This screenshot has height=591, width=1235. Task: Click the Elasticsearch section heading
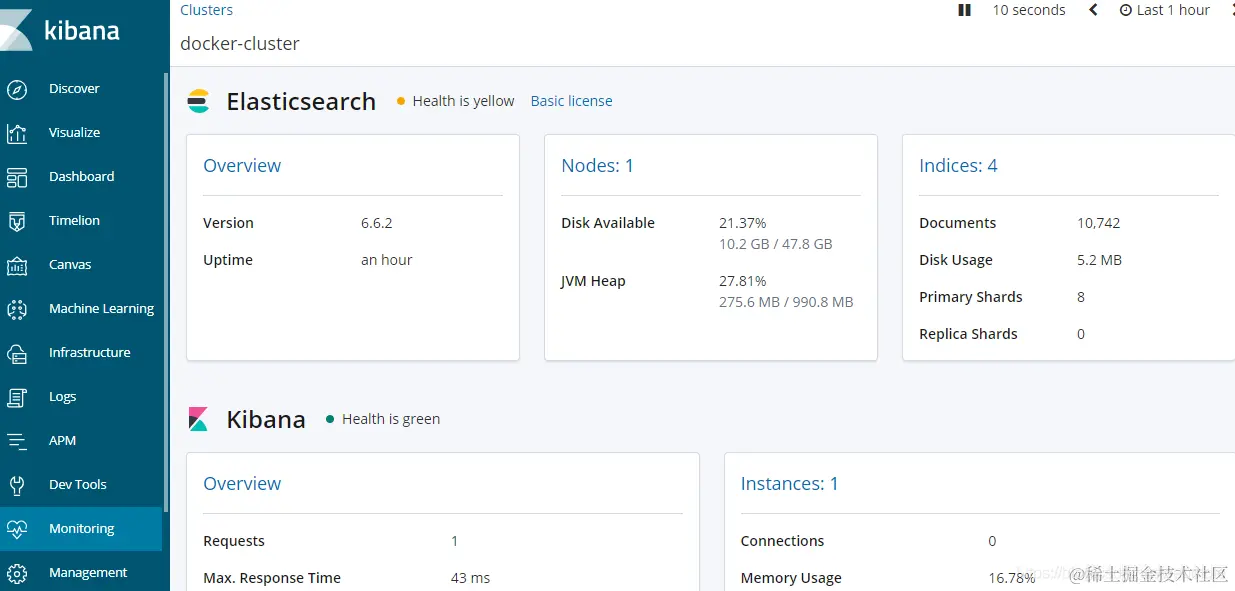coord(301,101)
